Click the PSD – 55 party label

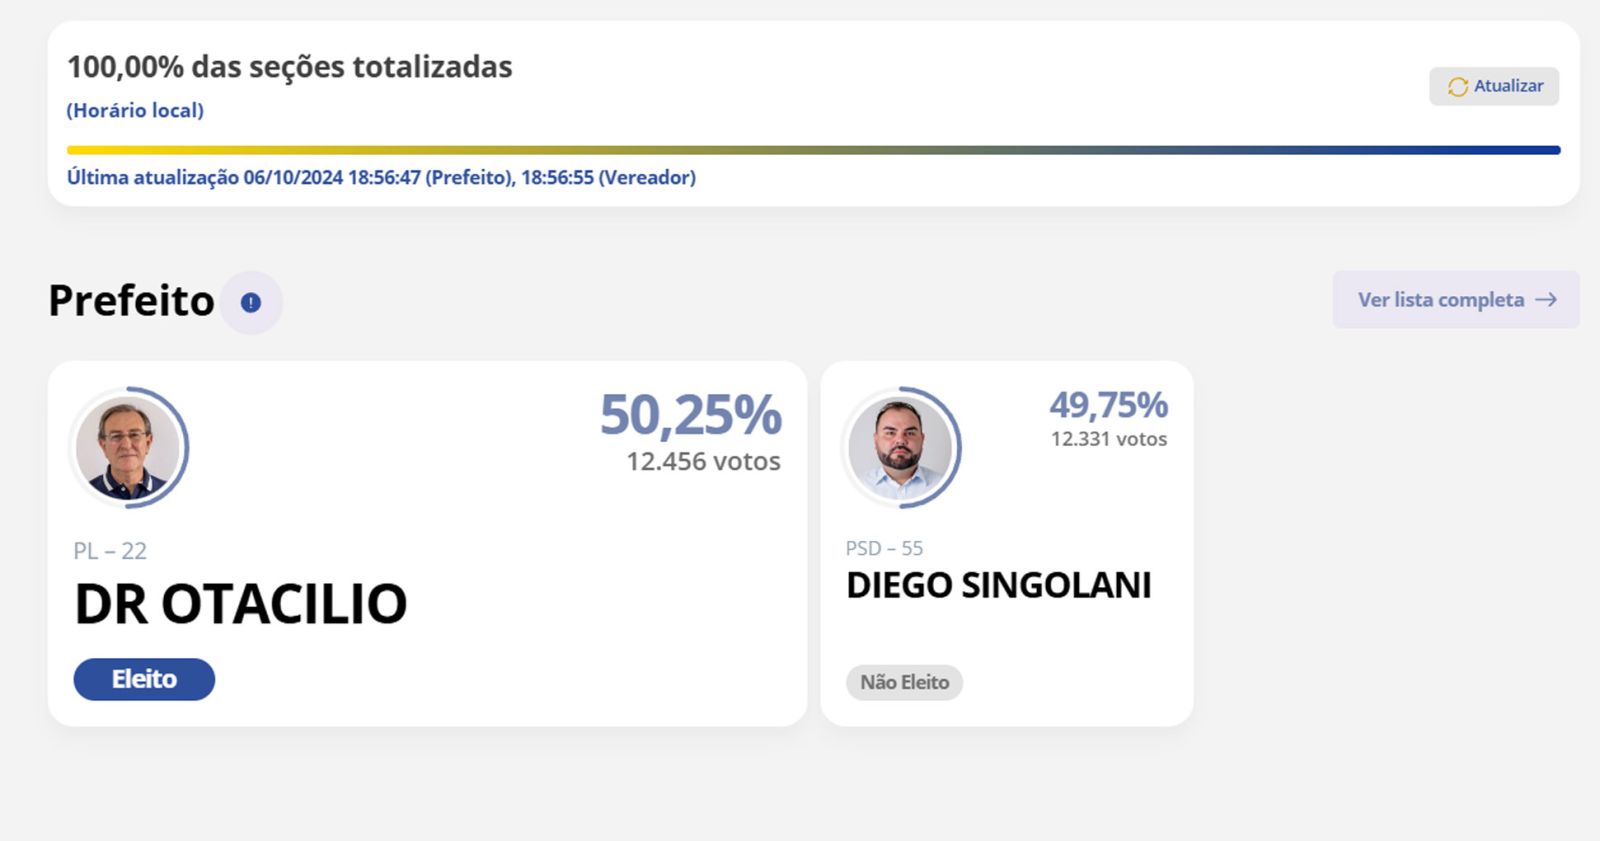tap(884, 548)
